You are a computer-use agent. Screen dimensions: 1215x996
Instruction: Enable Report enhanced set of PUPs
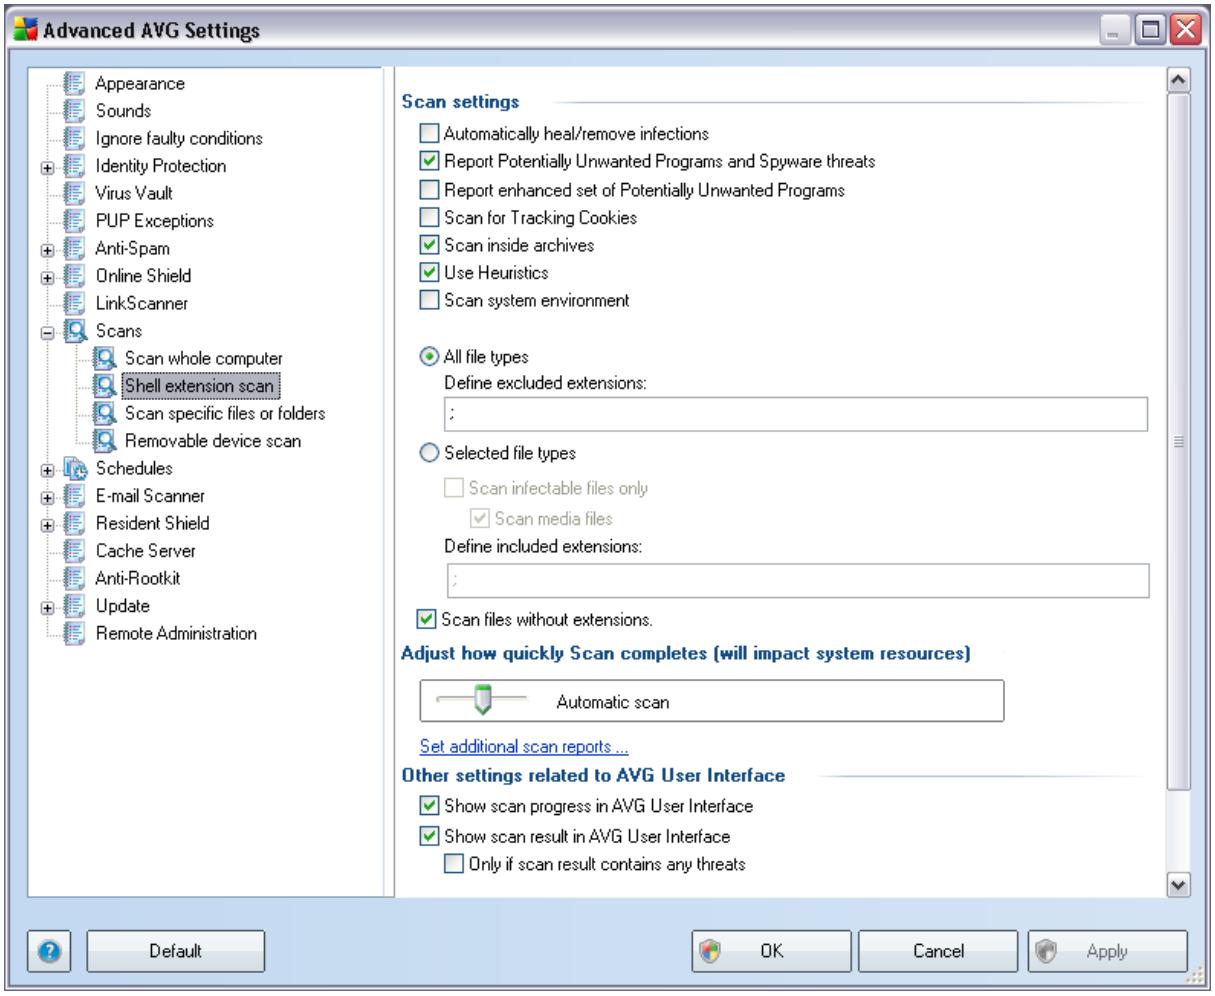click(x=429, y=189)
